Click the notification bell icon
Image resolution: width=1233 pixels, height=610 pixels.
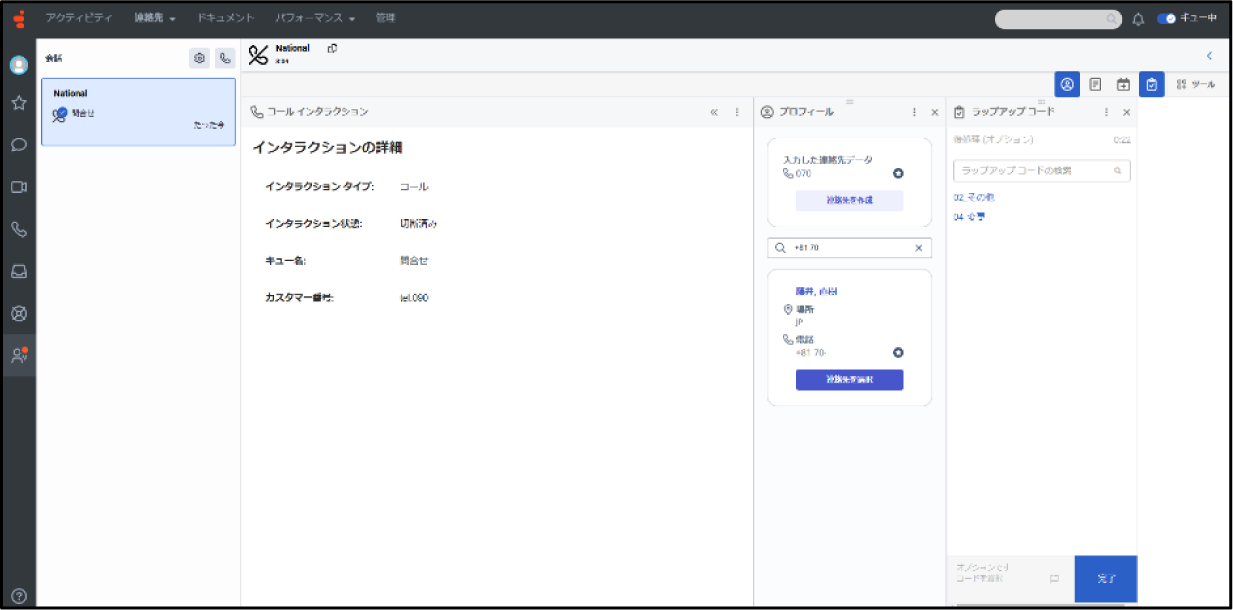point(1138,19)
